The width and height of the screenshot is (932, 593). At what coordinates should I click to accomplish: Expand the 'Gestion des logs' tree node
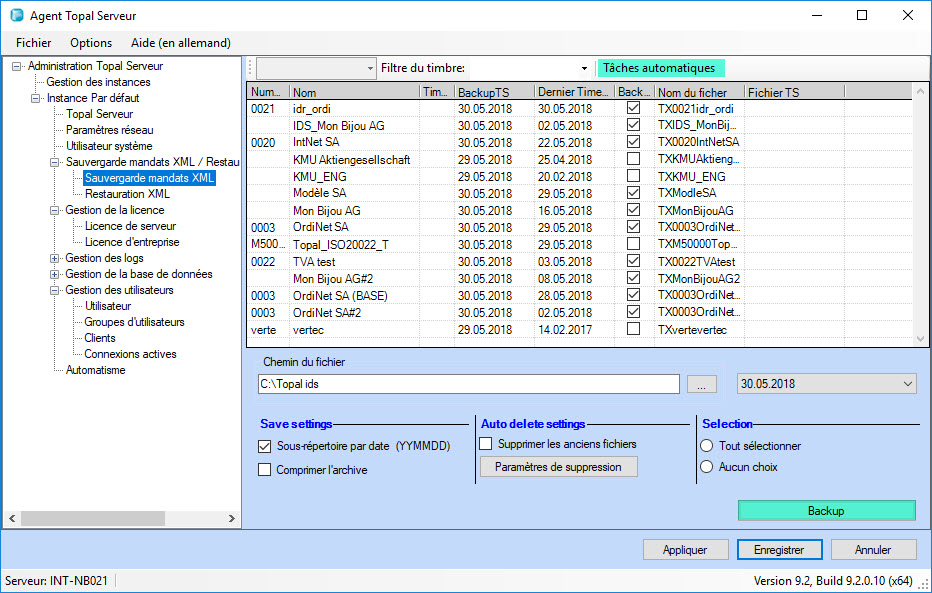[55, 258]
